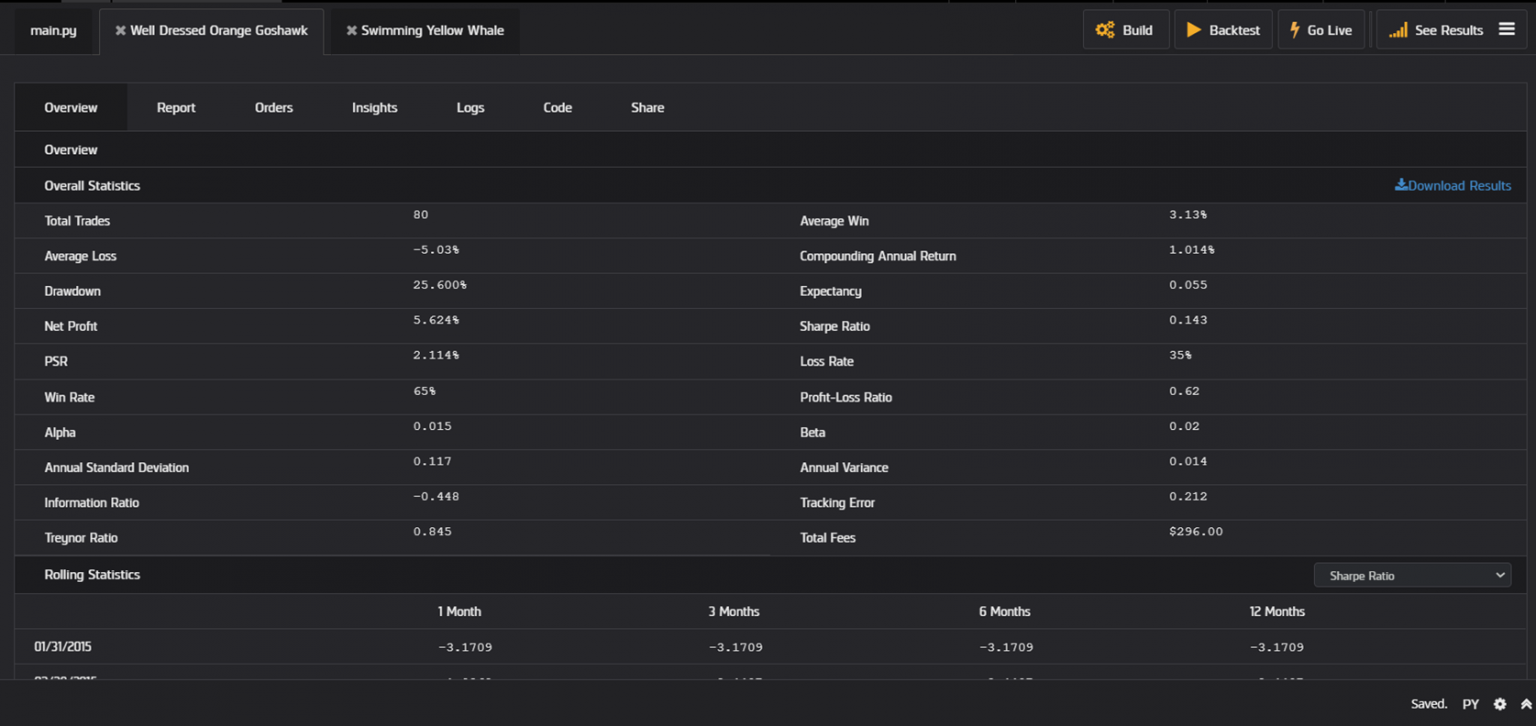Viewport: 1536px width, 726px height.
Task: Select the Swimming Yellow Whale backtest tab
Action: (x=432, y=31)
